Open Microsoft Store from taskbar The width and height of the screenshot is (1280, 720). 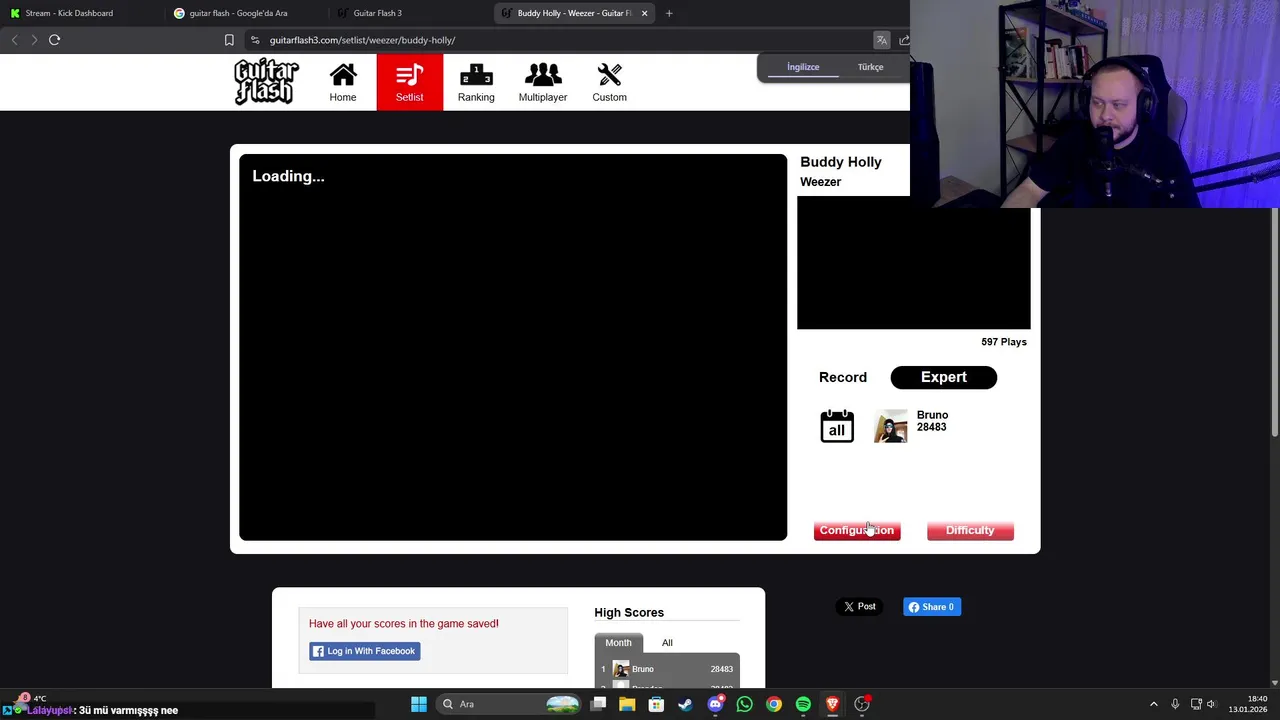coord(656,704)
